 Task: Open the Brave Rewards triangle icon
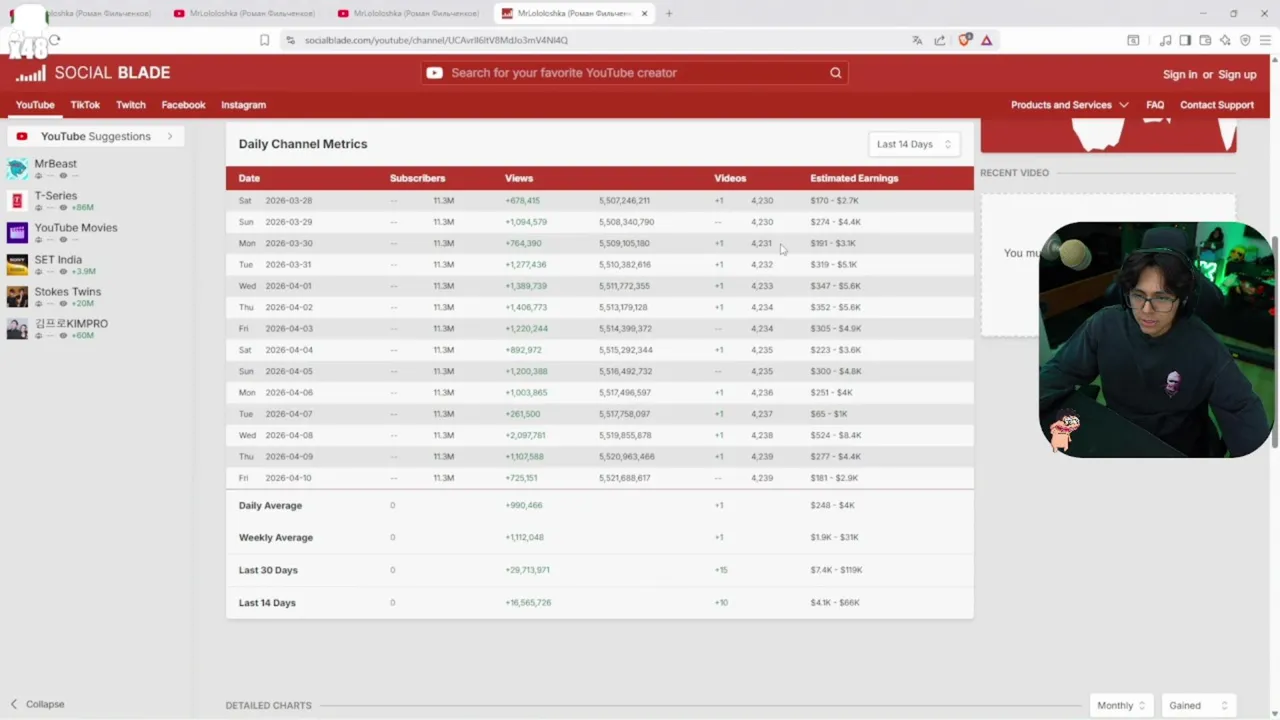(986, 40)
